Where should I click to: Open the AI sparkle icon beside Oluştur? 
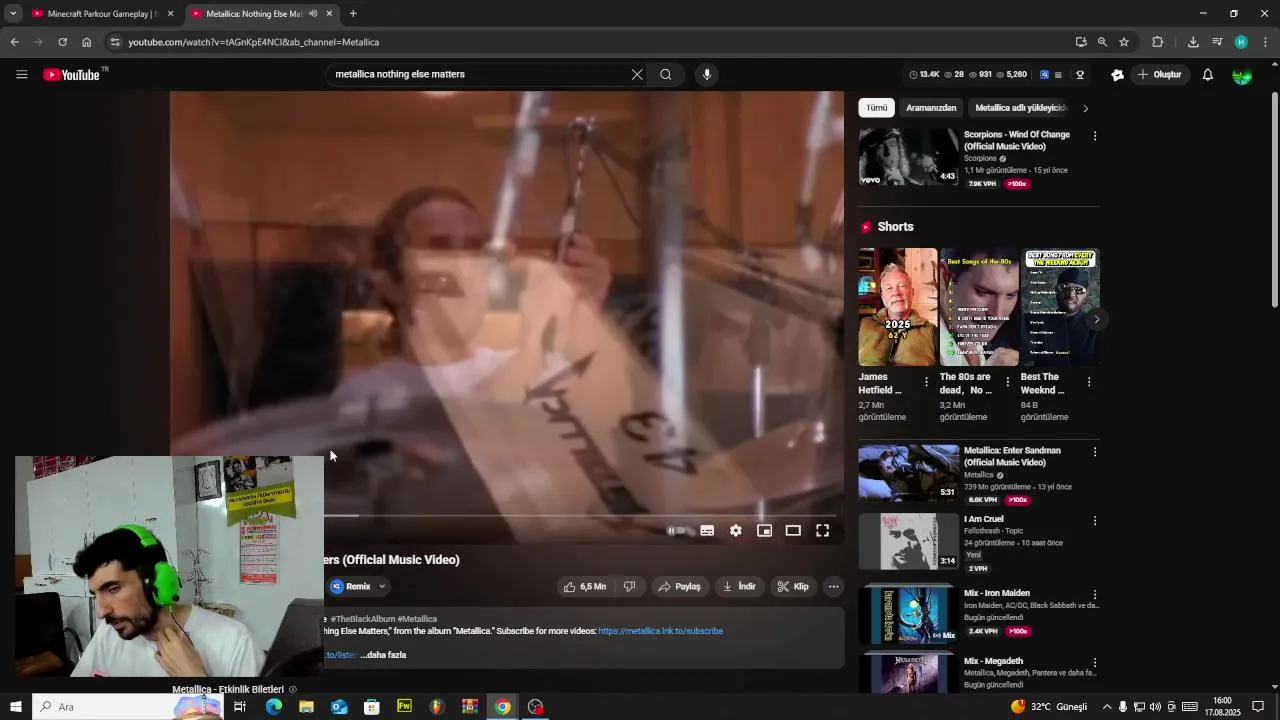[x=1118, y=75]
